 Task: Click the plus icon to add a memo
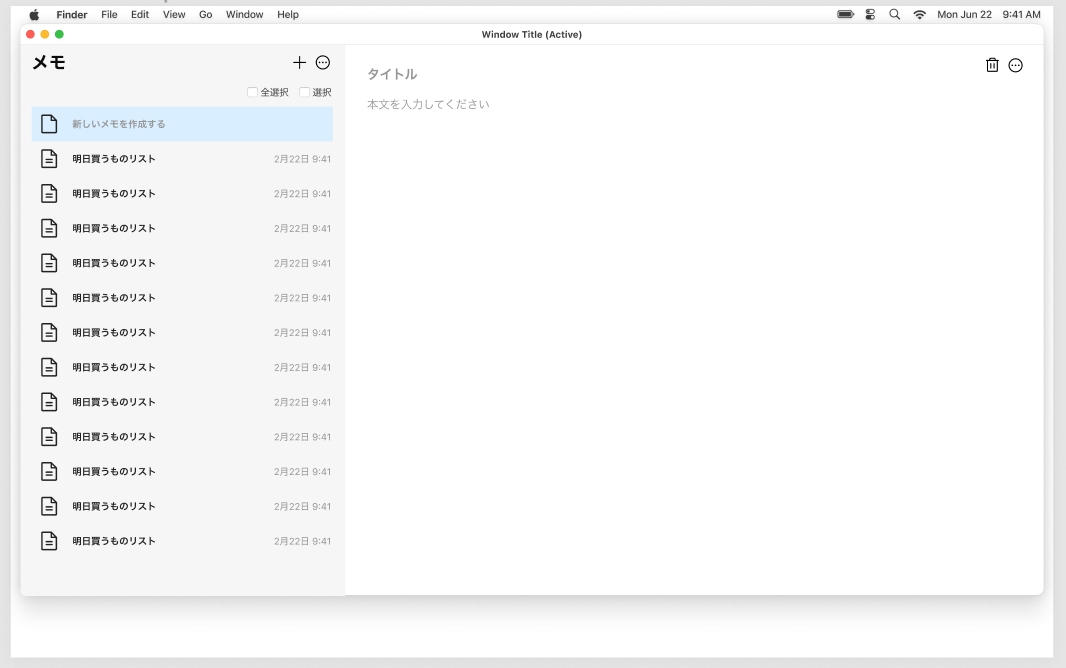point(299,62)
